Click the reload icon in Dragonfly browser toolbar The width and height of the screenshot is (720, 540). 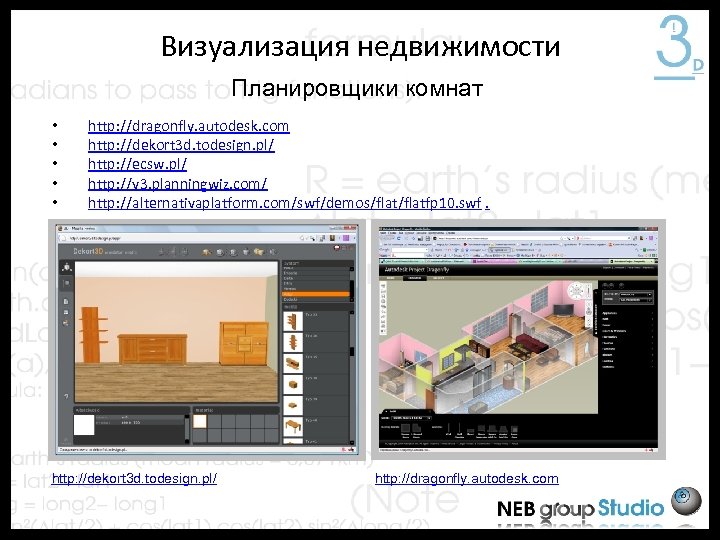399,238
